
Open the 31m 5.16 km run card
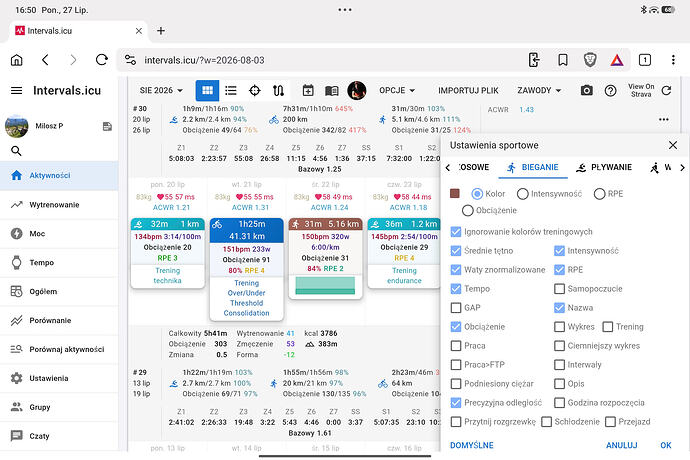point(326,258)
